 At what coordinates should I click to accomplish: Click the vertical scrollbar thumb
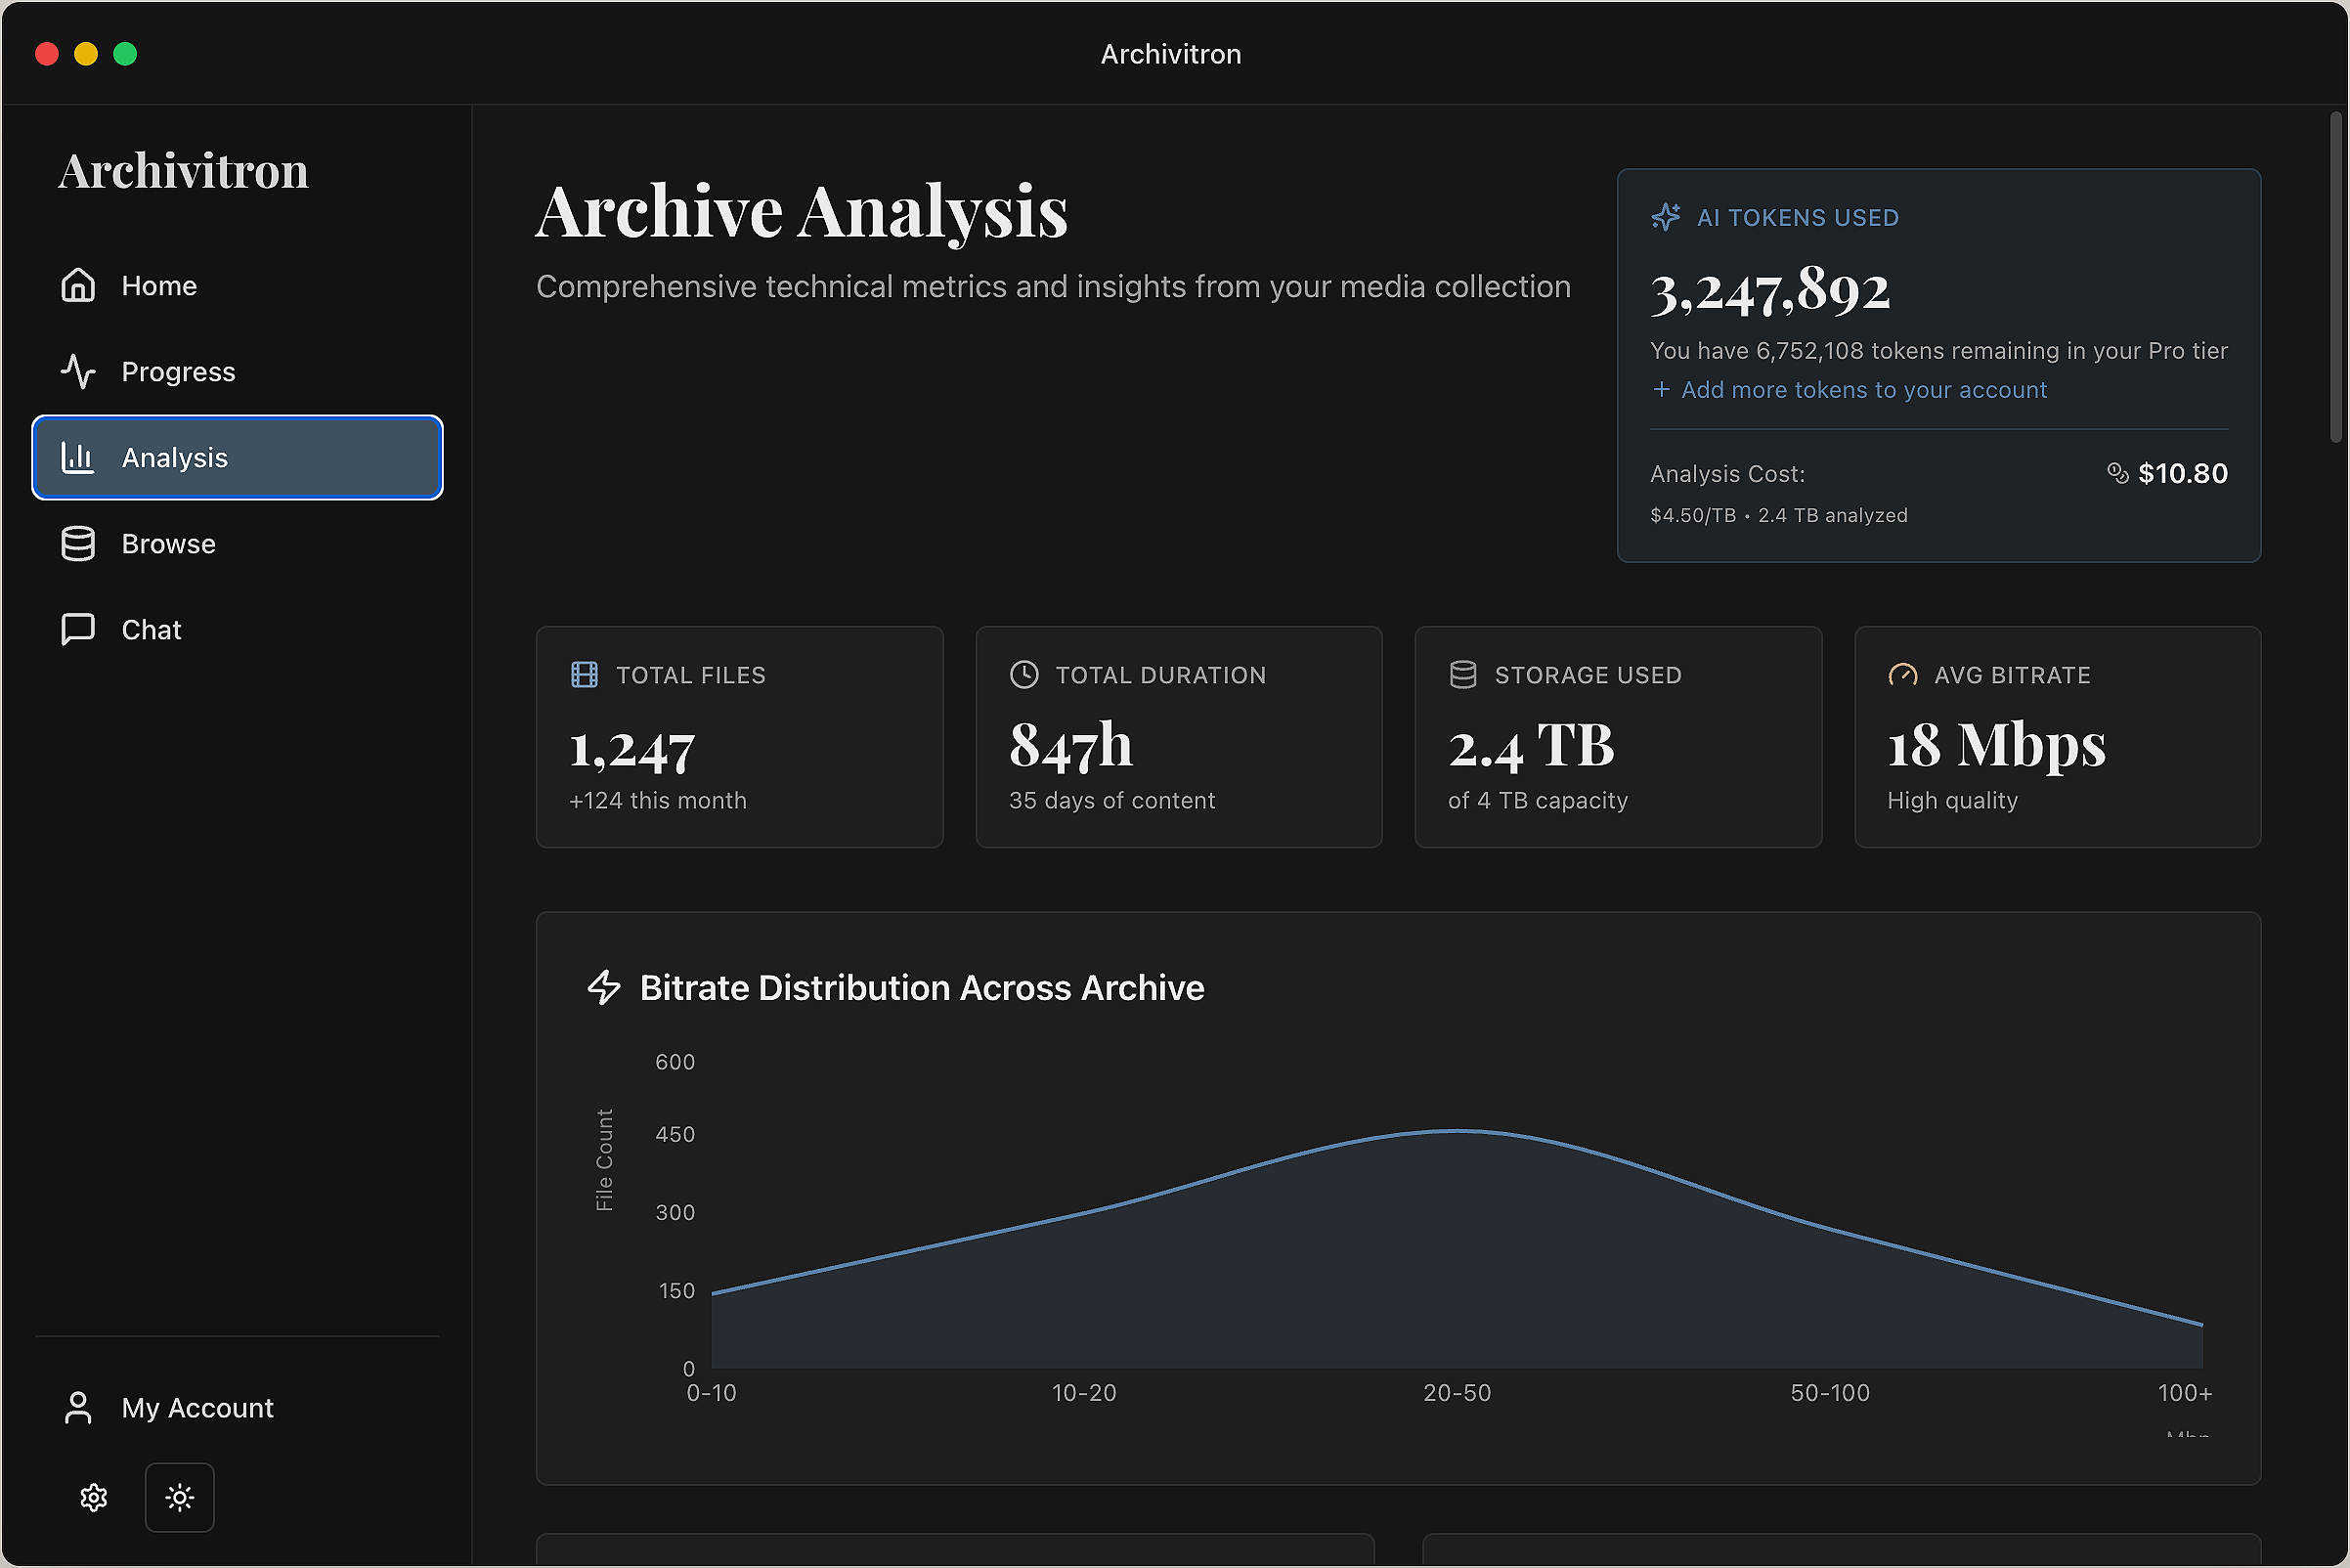(x=2336, y=277)
